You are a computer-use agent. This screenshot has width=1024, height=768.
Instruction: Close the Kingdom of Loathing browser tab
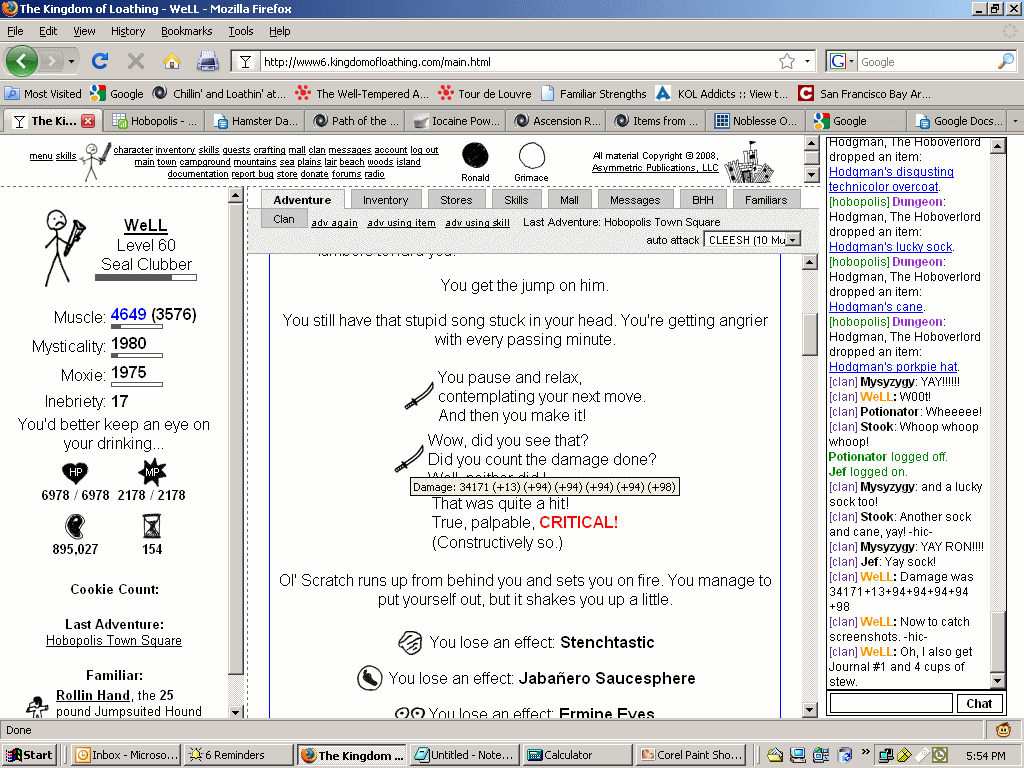[x=88, y=121]
